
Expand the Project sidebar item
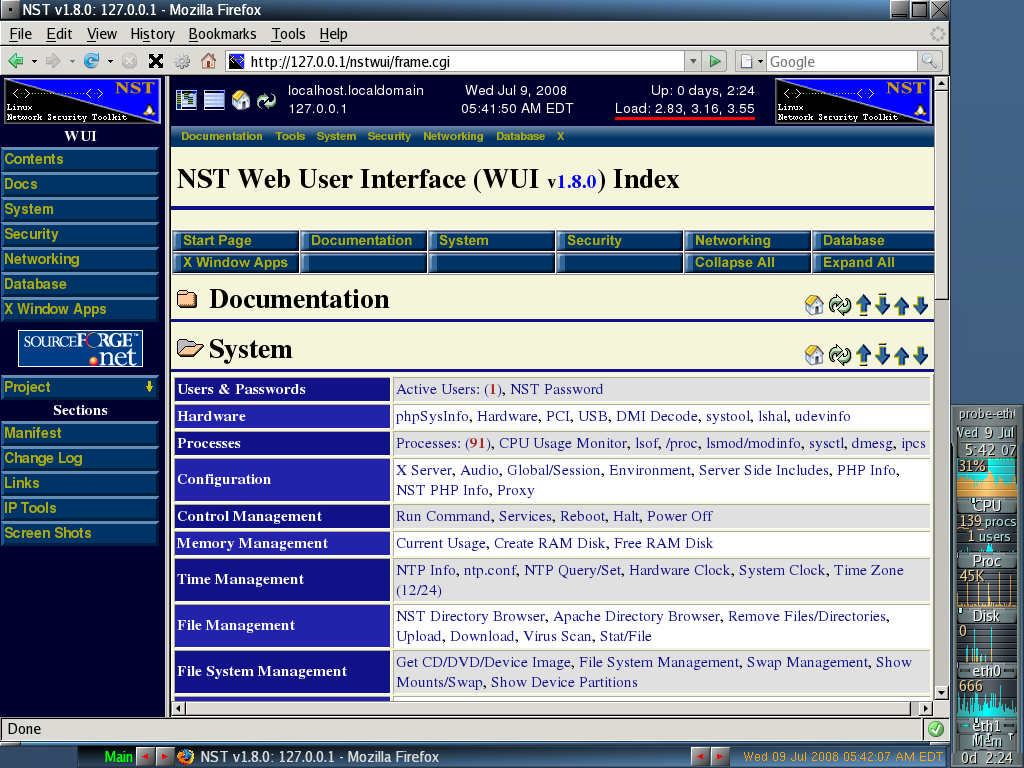(80, 387)
